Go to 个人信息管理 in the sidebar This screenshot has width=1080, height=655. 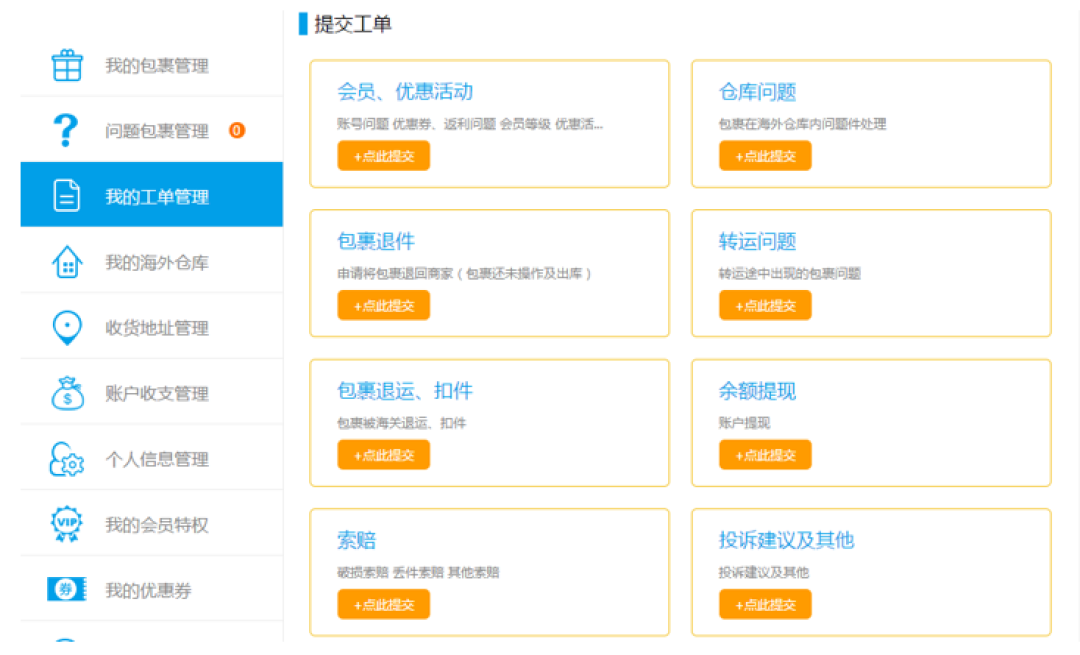152,459
